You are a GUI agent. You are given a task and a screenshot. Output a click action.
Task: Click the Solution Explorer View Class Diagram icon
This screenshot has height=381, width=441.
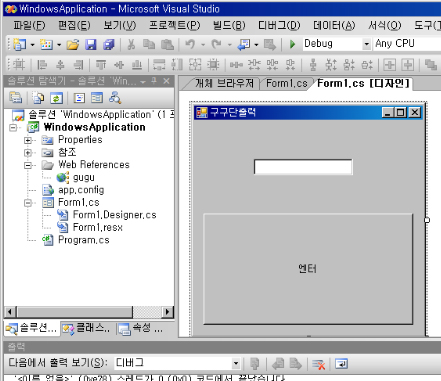[115, 98]
